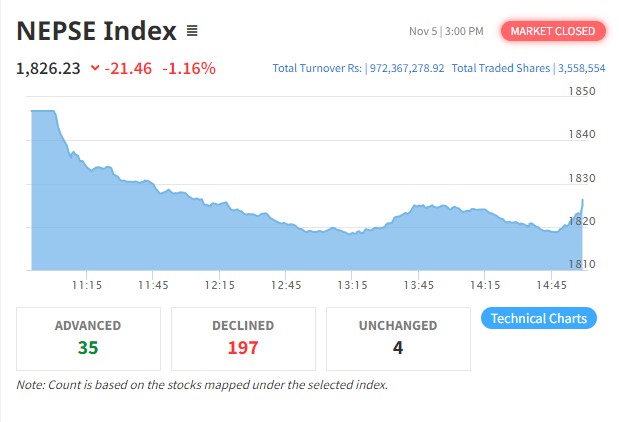Click the 972,367,278.92 turnover amount
The width and height of the screenshot is (619, 422).
pos(408,68)
